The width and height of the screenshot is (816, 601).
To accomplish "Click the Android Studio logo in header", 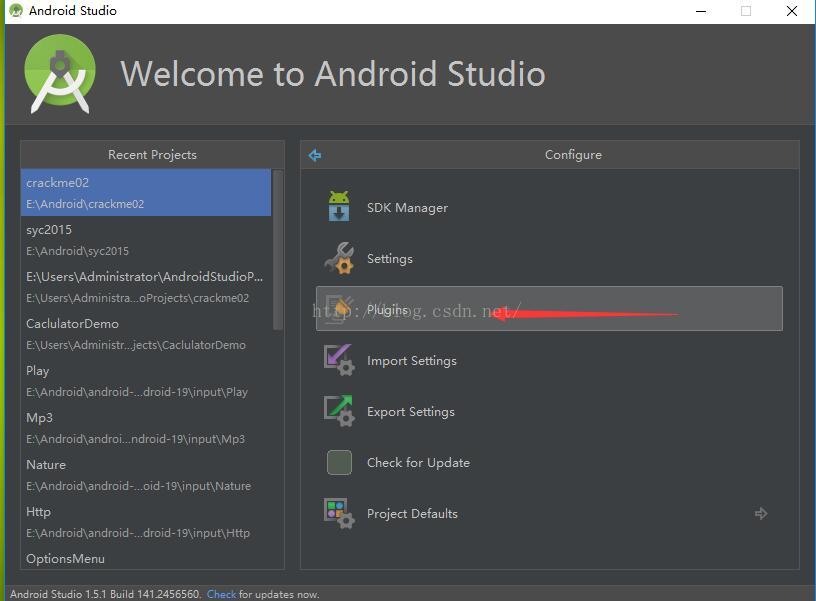I will tap(60, 74).
